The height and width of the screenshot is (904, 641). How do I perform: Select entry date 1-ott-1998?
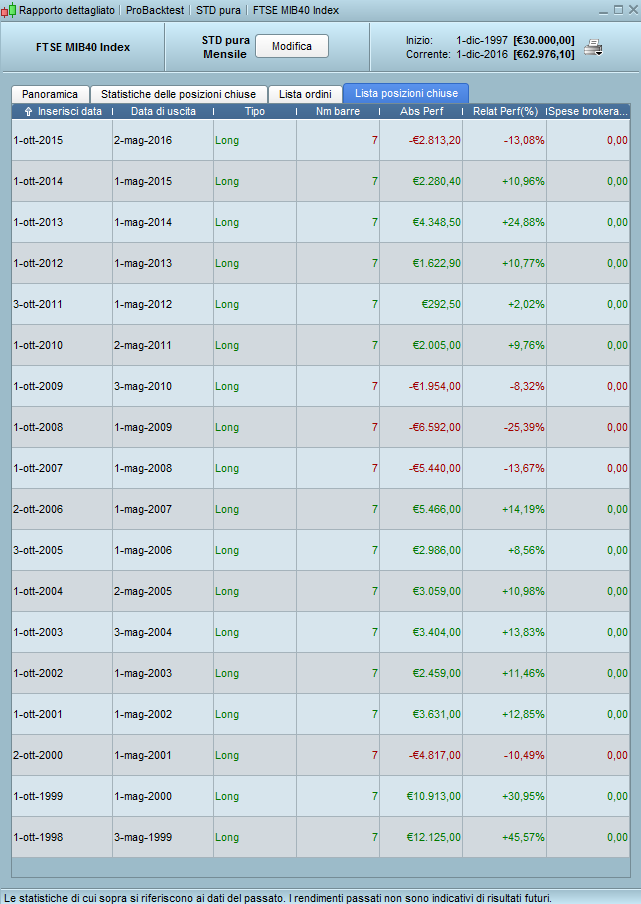pyautogui.click(x=38, y=836)
